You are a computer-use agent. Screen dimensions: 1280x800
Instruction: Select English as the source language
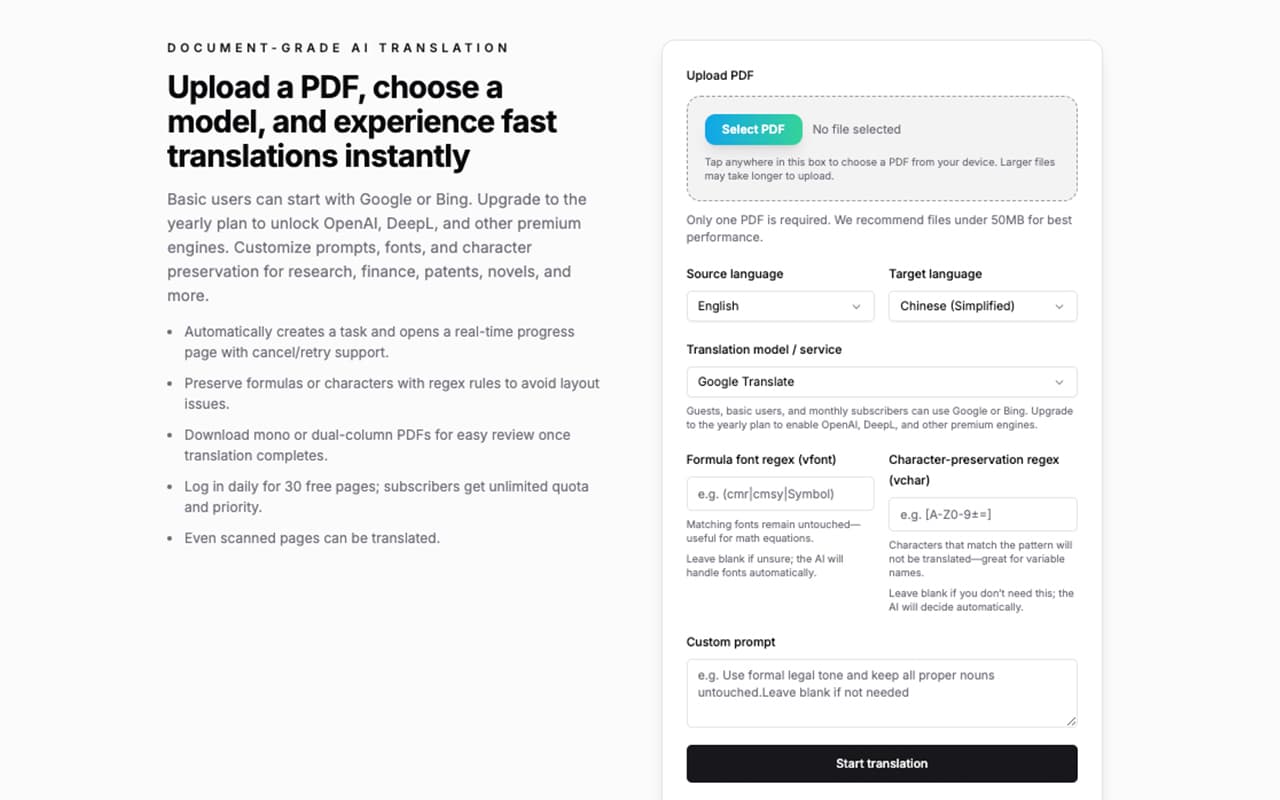click(x=780, y=306)
